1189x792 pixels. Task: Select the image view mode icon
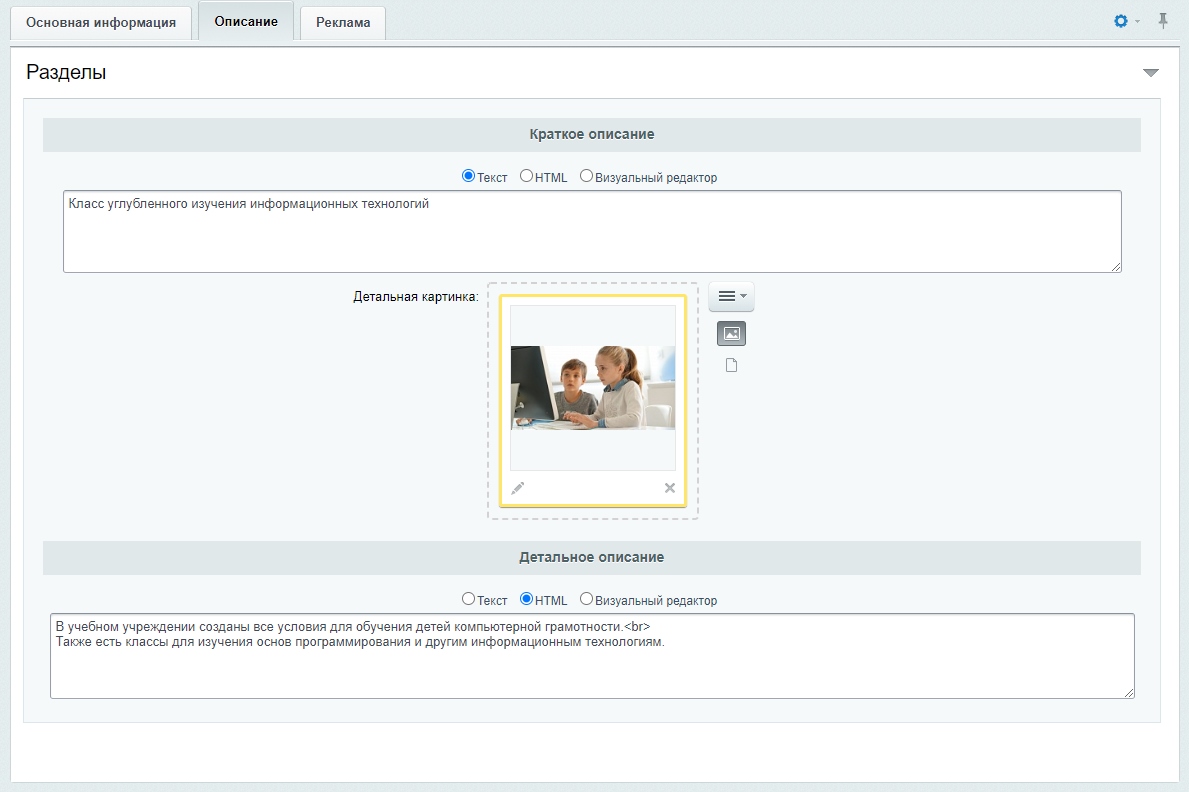pos(731,333)
